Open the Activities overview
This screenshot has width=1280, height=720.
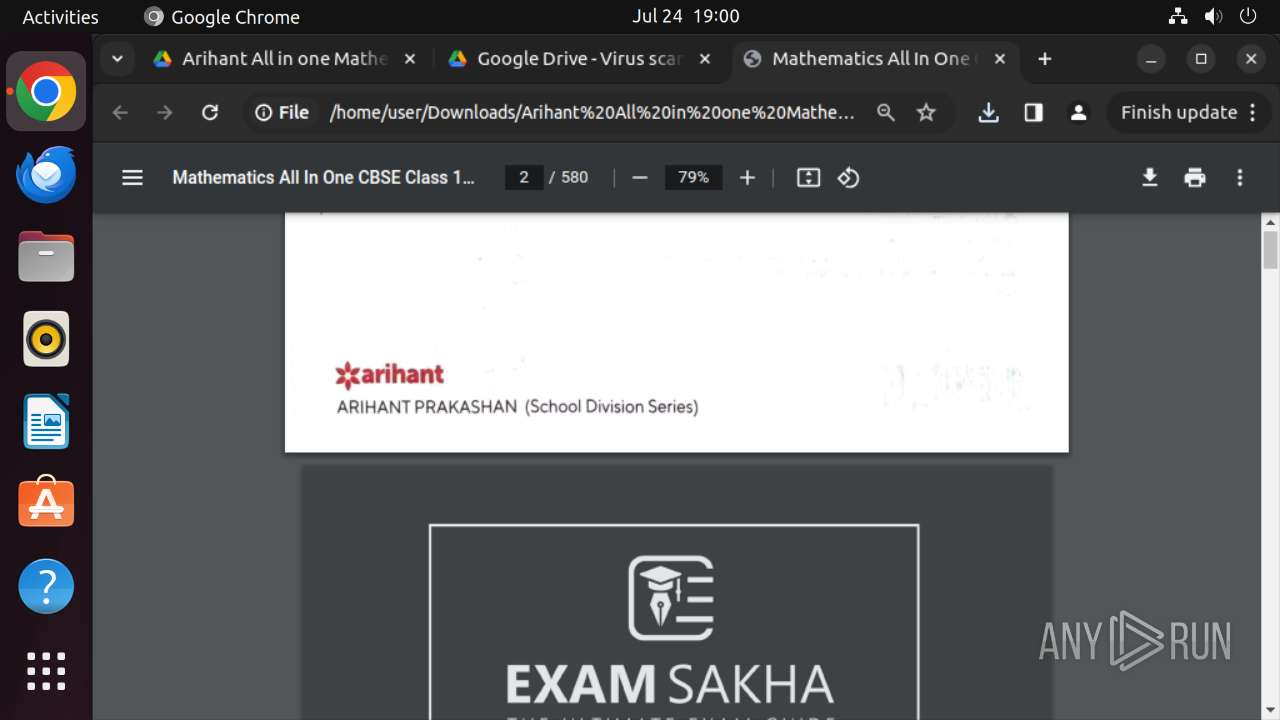click(x=60, y=17)
